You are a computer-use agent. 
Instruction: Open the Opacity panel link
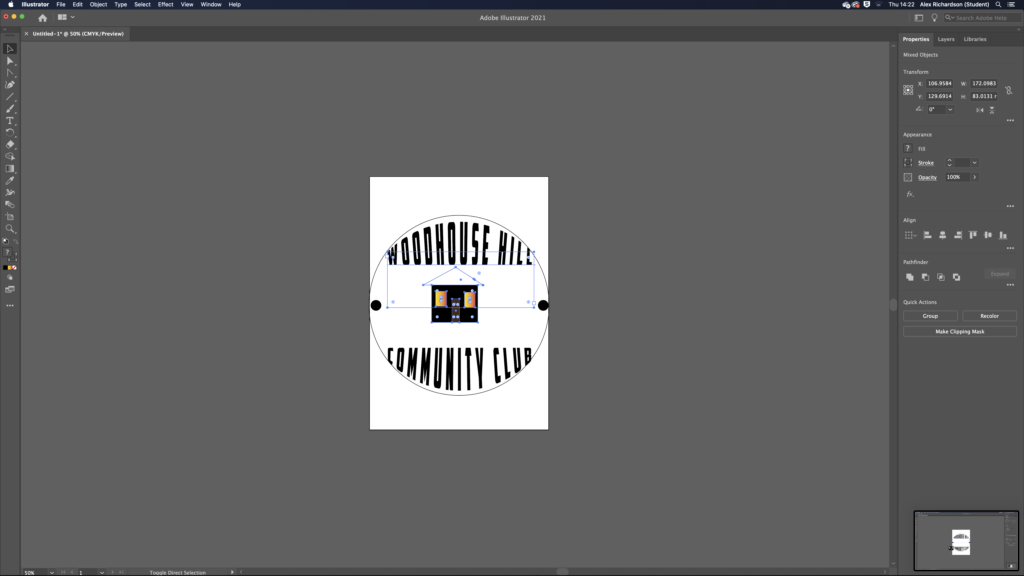(x=927, y=177)
